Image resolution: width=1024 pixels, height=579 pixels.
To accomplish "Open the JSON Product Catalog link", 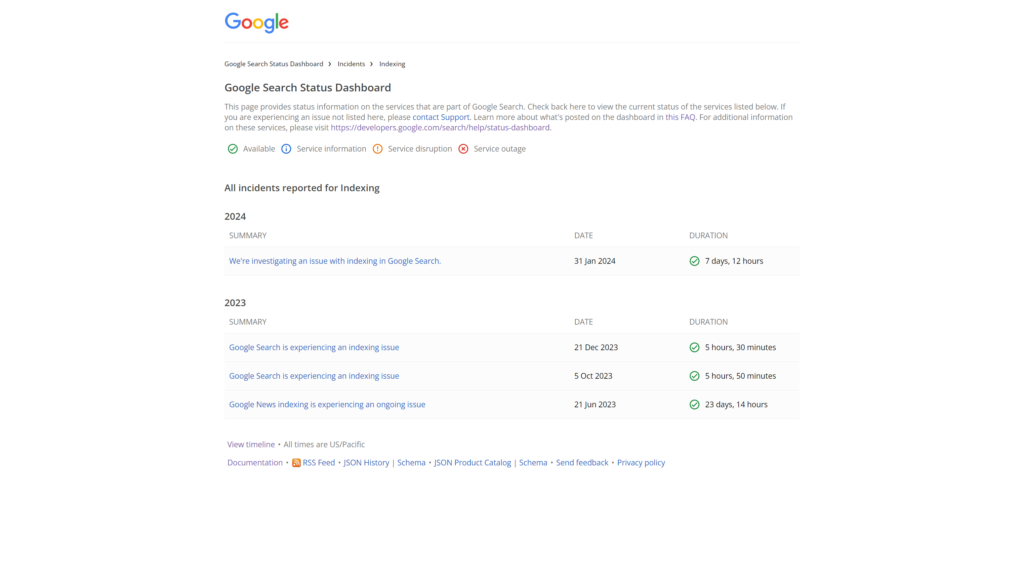I will click(x=473, y=463).
